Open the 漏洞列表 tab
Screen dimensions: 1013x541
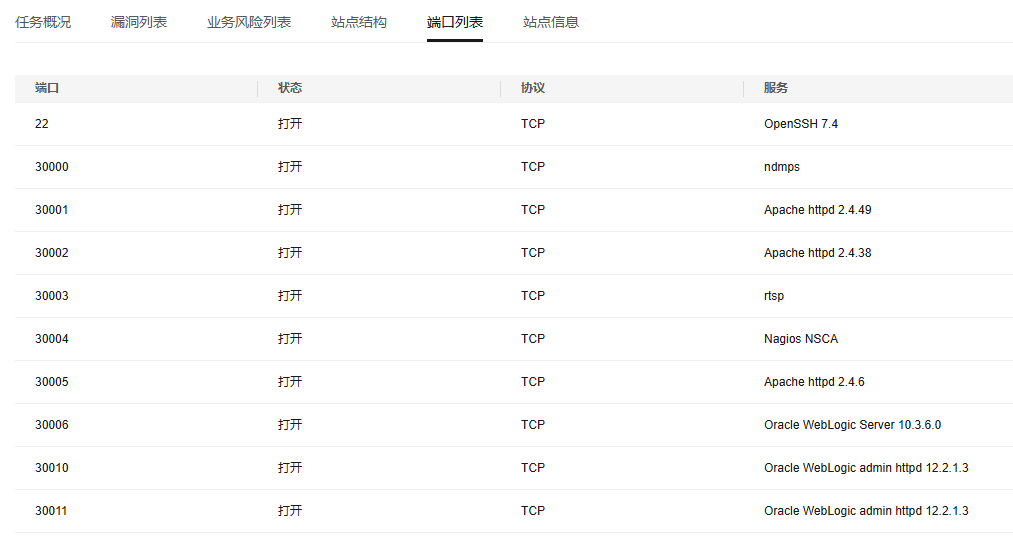[x=139, y=22]
